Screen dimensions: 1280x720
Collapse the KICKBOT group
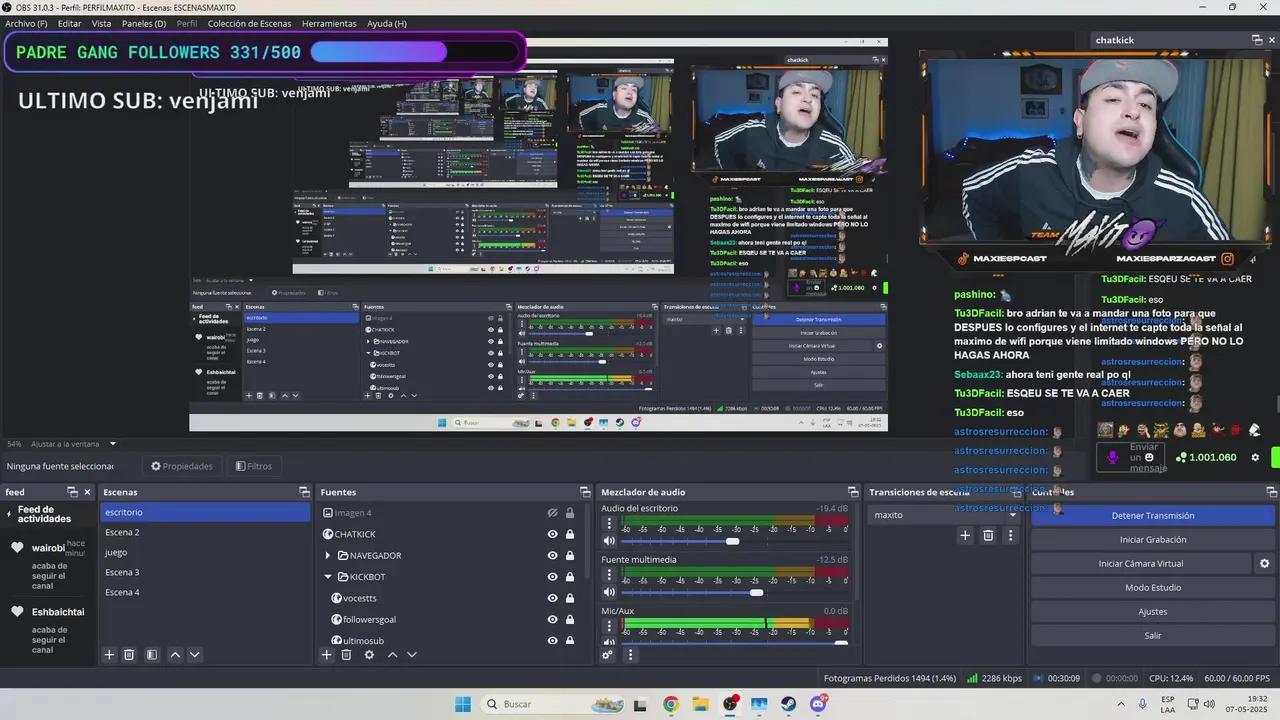point(327,577)
